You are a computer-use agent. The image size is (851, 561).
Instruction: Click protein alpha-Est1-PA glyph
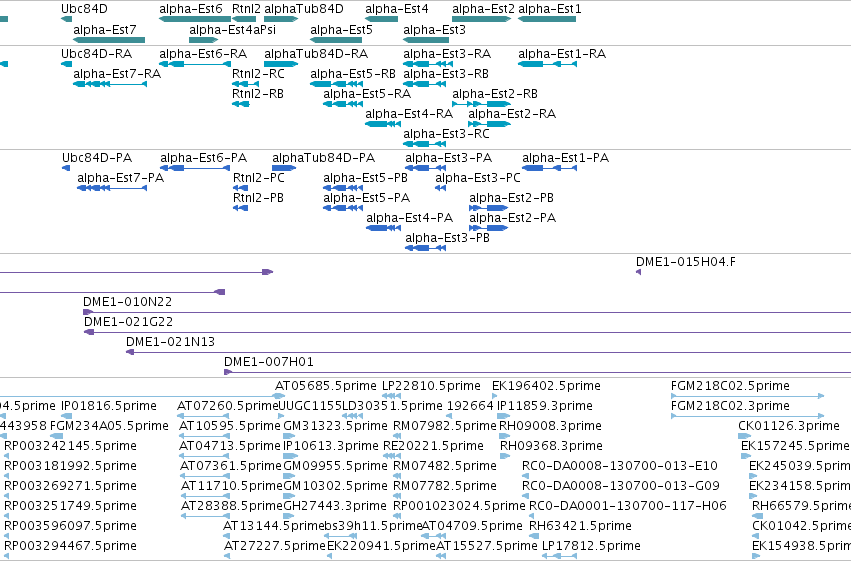point(549,168)
